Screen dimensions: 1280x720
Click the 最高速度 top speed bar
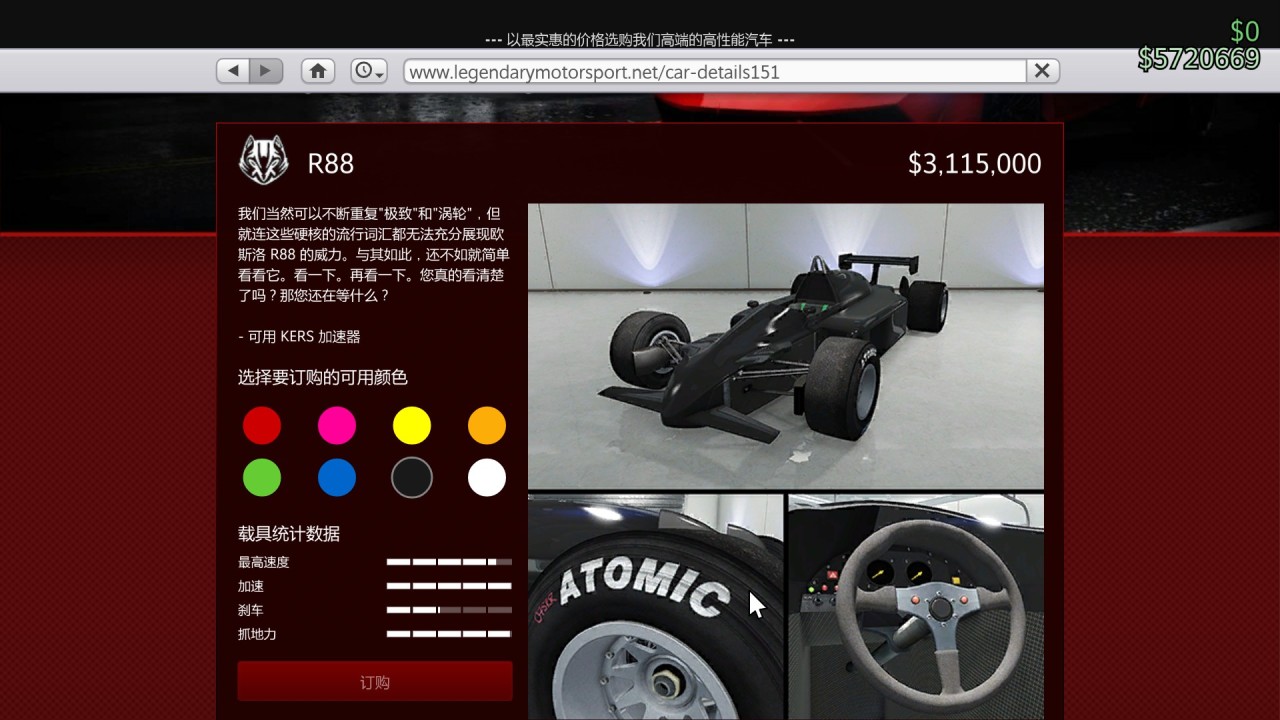tap(449, 562)
